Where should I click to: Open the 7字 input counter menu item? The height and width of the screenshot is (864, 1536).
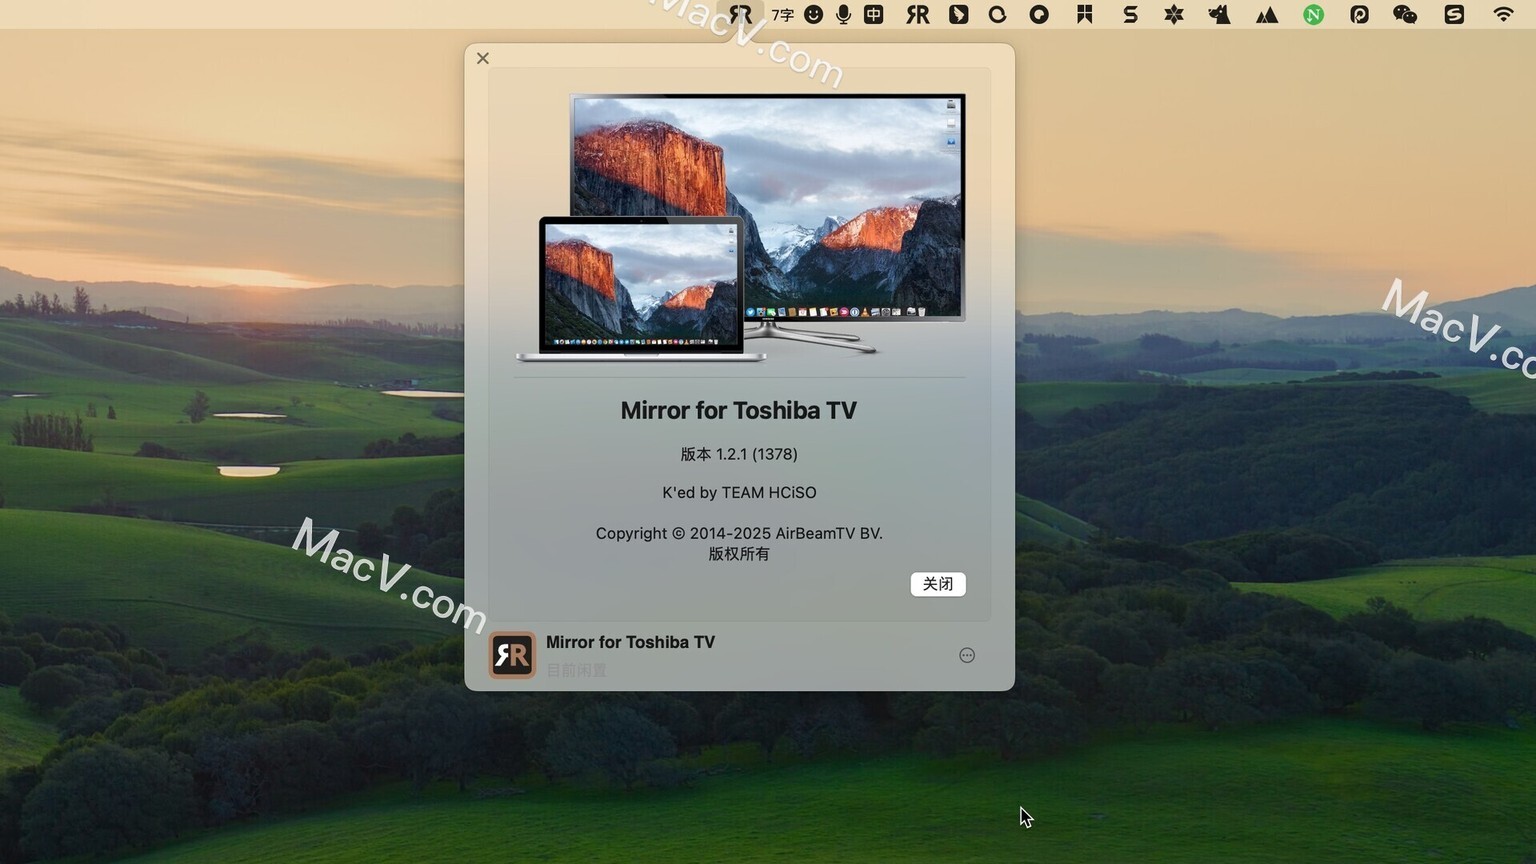pos(782,14)
